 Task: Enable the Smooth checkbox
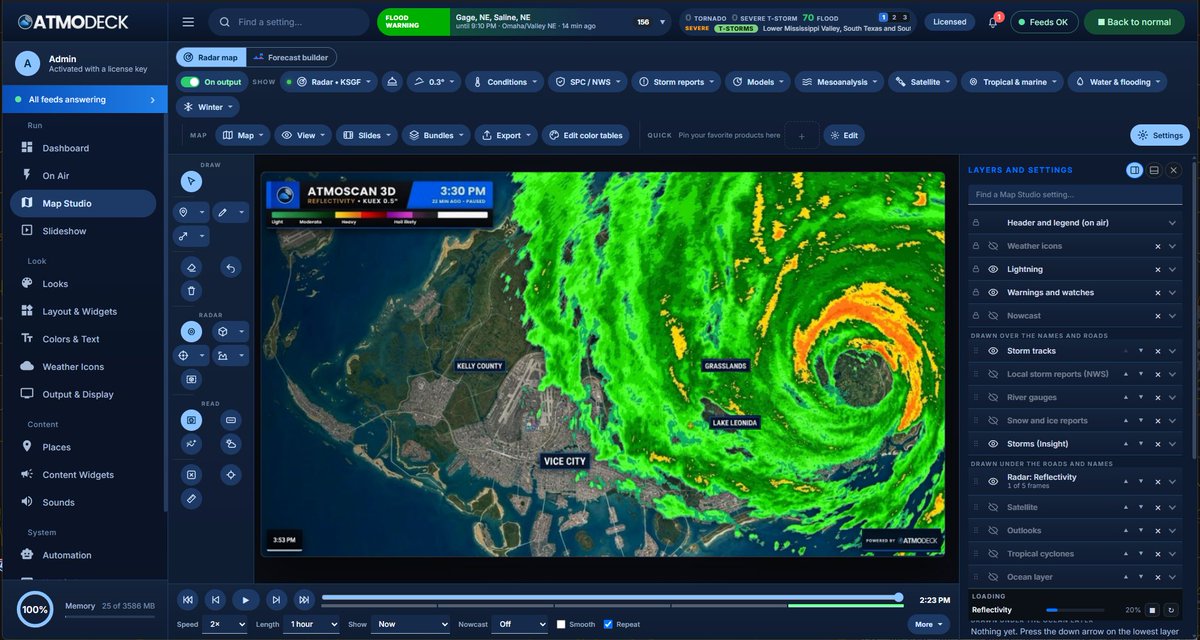561,624
